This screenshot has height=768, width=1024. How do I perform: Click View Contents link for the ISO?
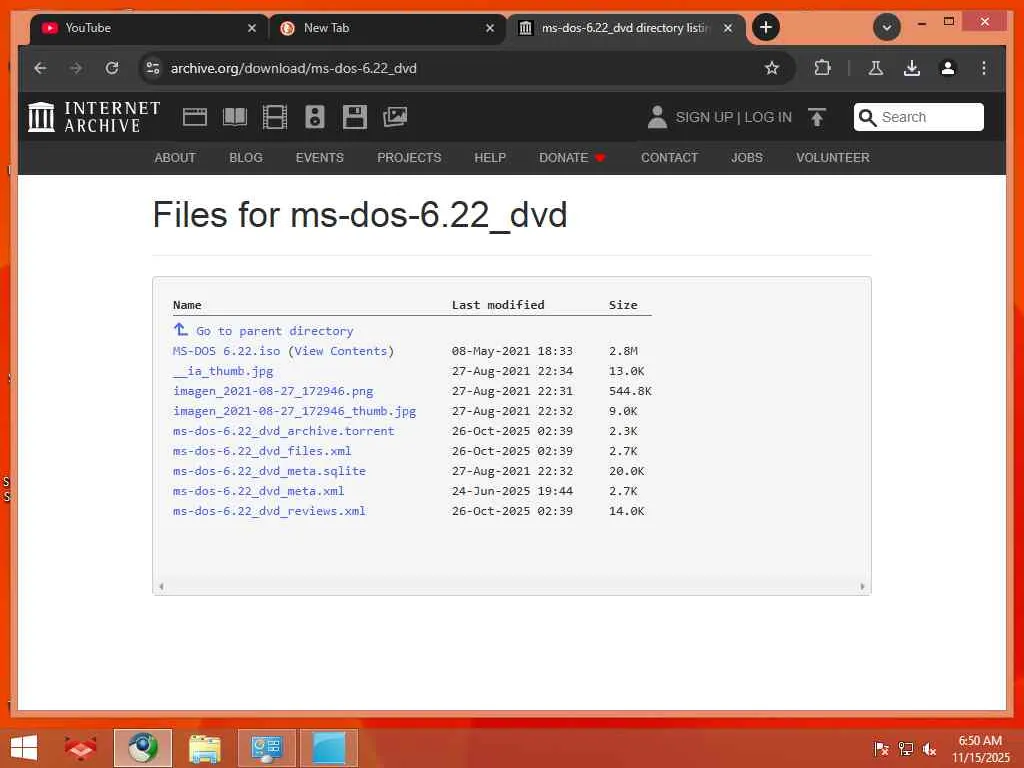point(341,351)
